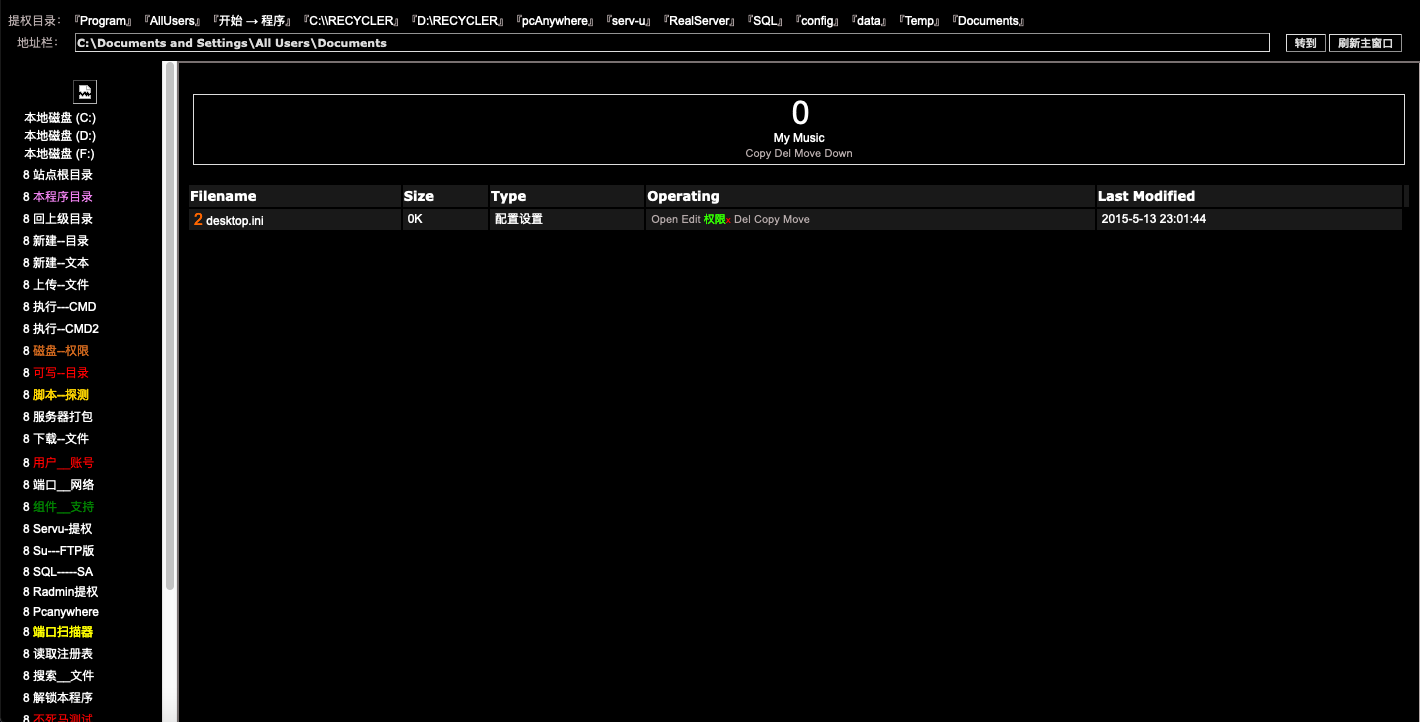The width and height of the screenshot is (1420, 722).
Task: Open 下载--文件 in sidebar
Action: tap(61, 439)
